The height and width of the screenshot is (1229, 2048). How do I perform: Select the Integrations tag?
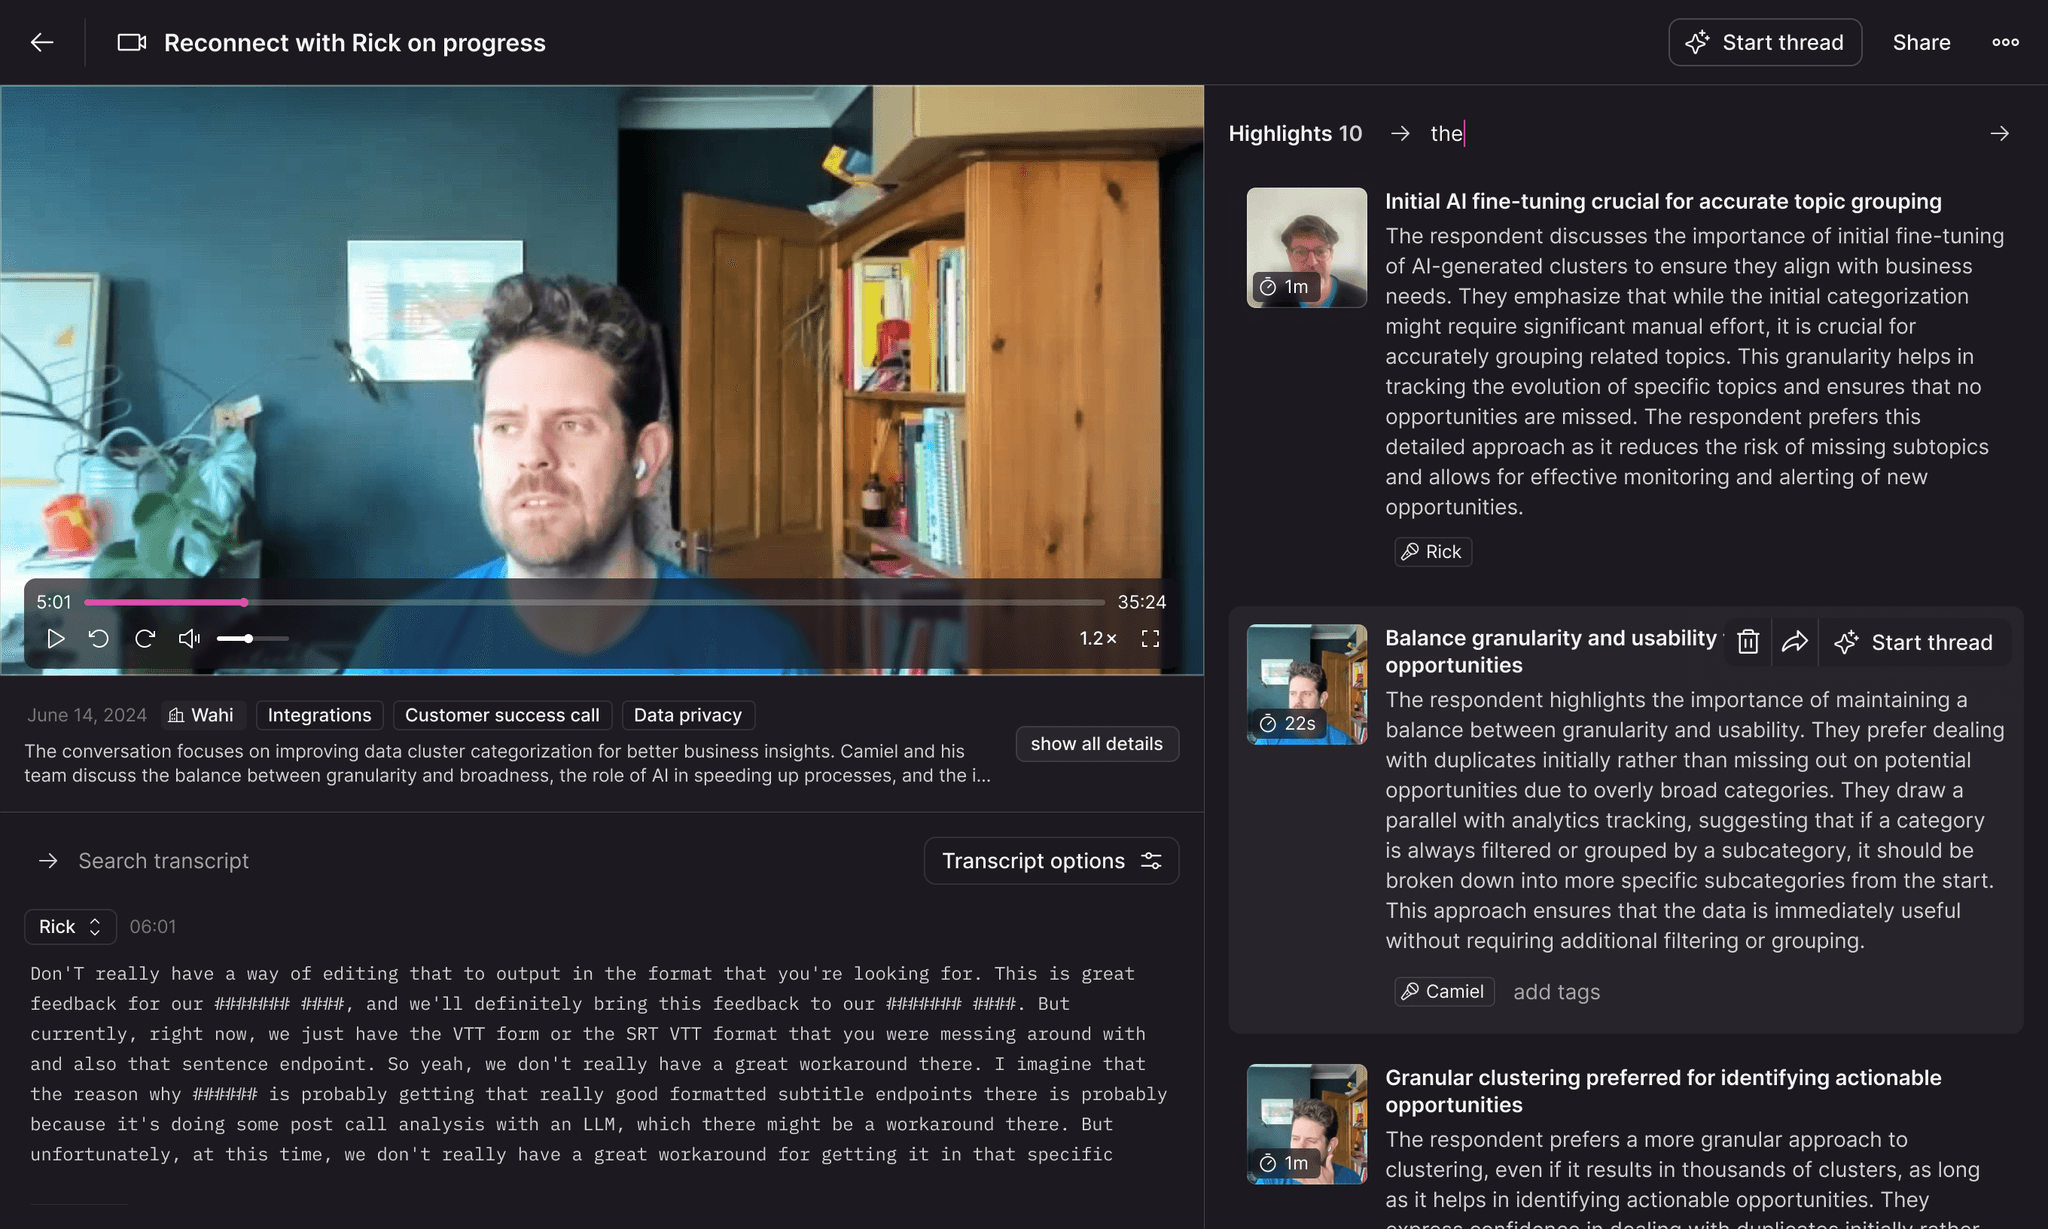click(x=319, y=715)
